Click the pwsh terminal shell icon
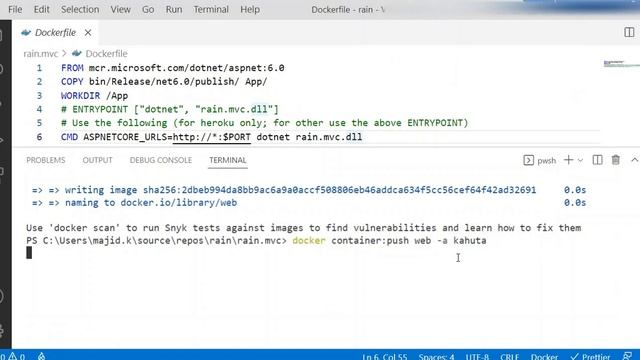The width and height of the screenshot is (640, 360). (x=528, y=160)
